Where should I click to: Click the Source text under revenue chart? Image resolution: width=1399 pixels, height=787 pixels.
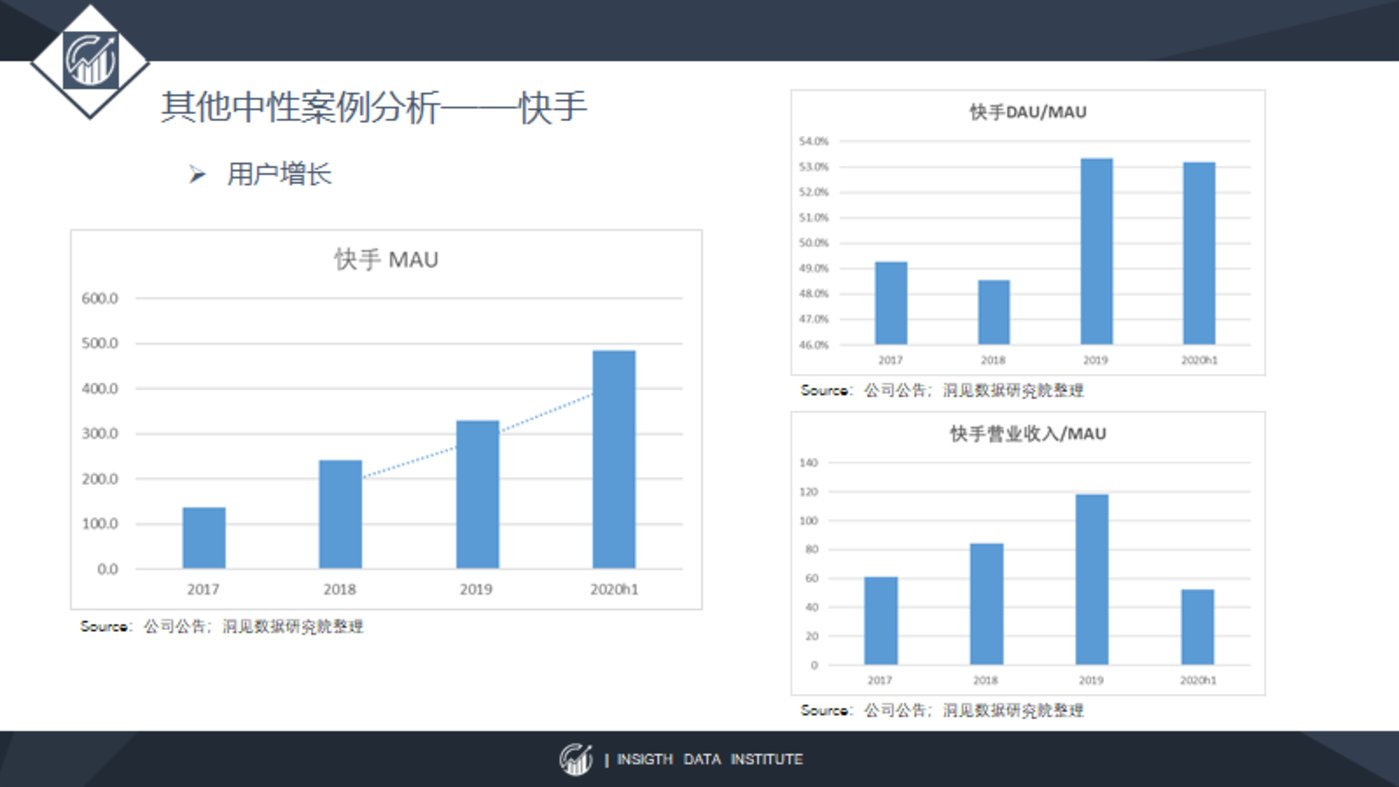942,710
